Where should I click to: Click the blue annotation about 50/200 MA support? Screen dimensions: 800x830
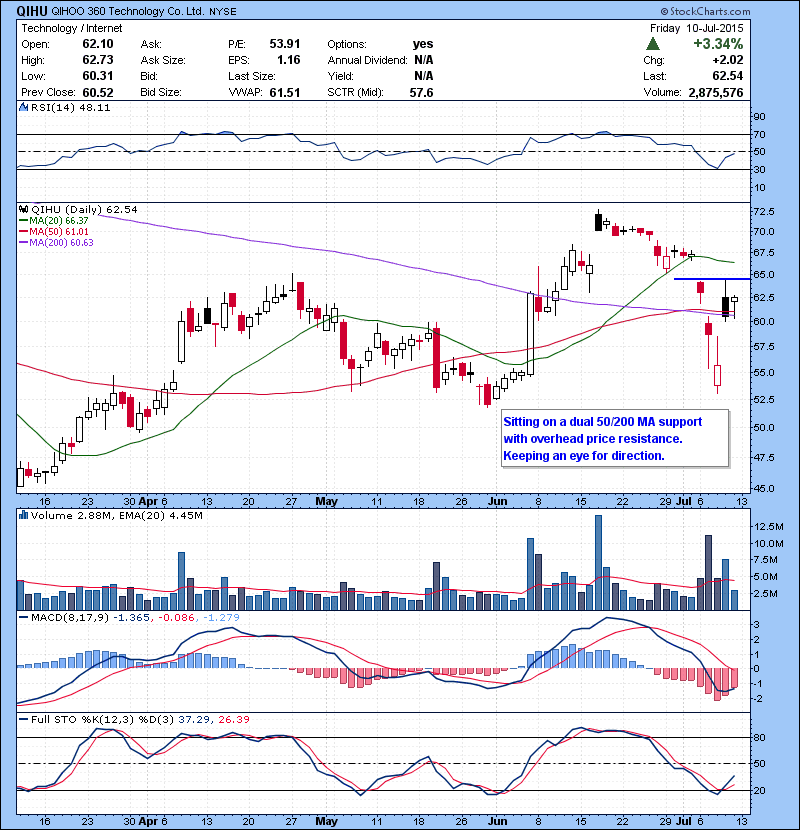pos(615,438)
